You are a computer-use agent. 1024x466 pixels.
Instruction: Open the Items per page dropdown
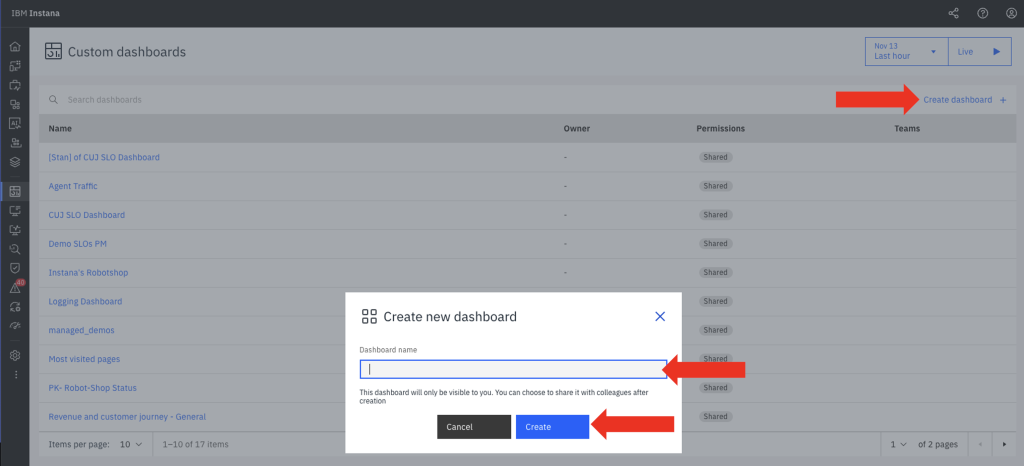131,444
